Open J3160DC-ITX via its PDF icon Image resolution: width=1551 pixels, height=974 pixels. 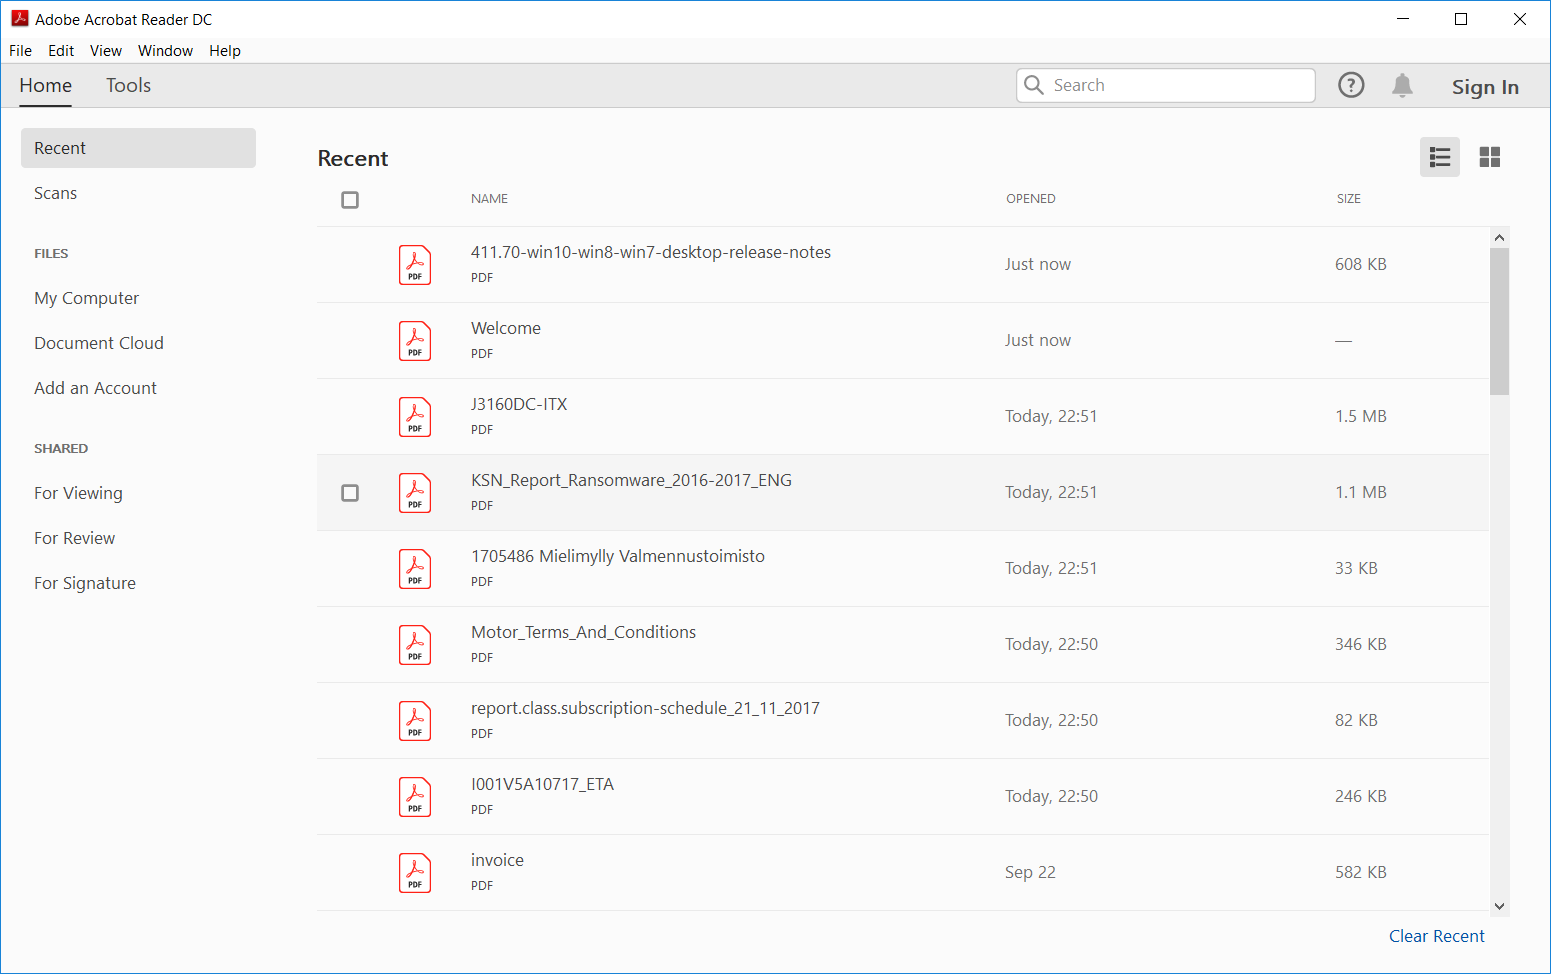coord(414,416)
